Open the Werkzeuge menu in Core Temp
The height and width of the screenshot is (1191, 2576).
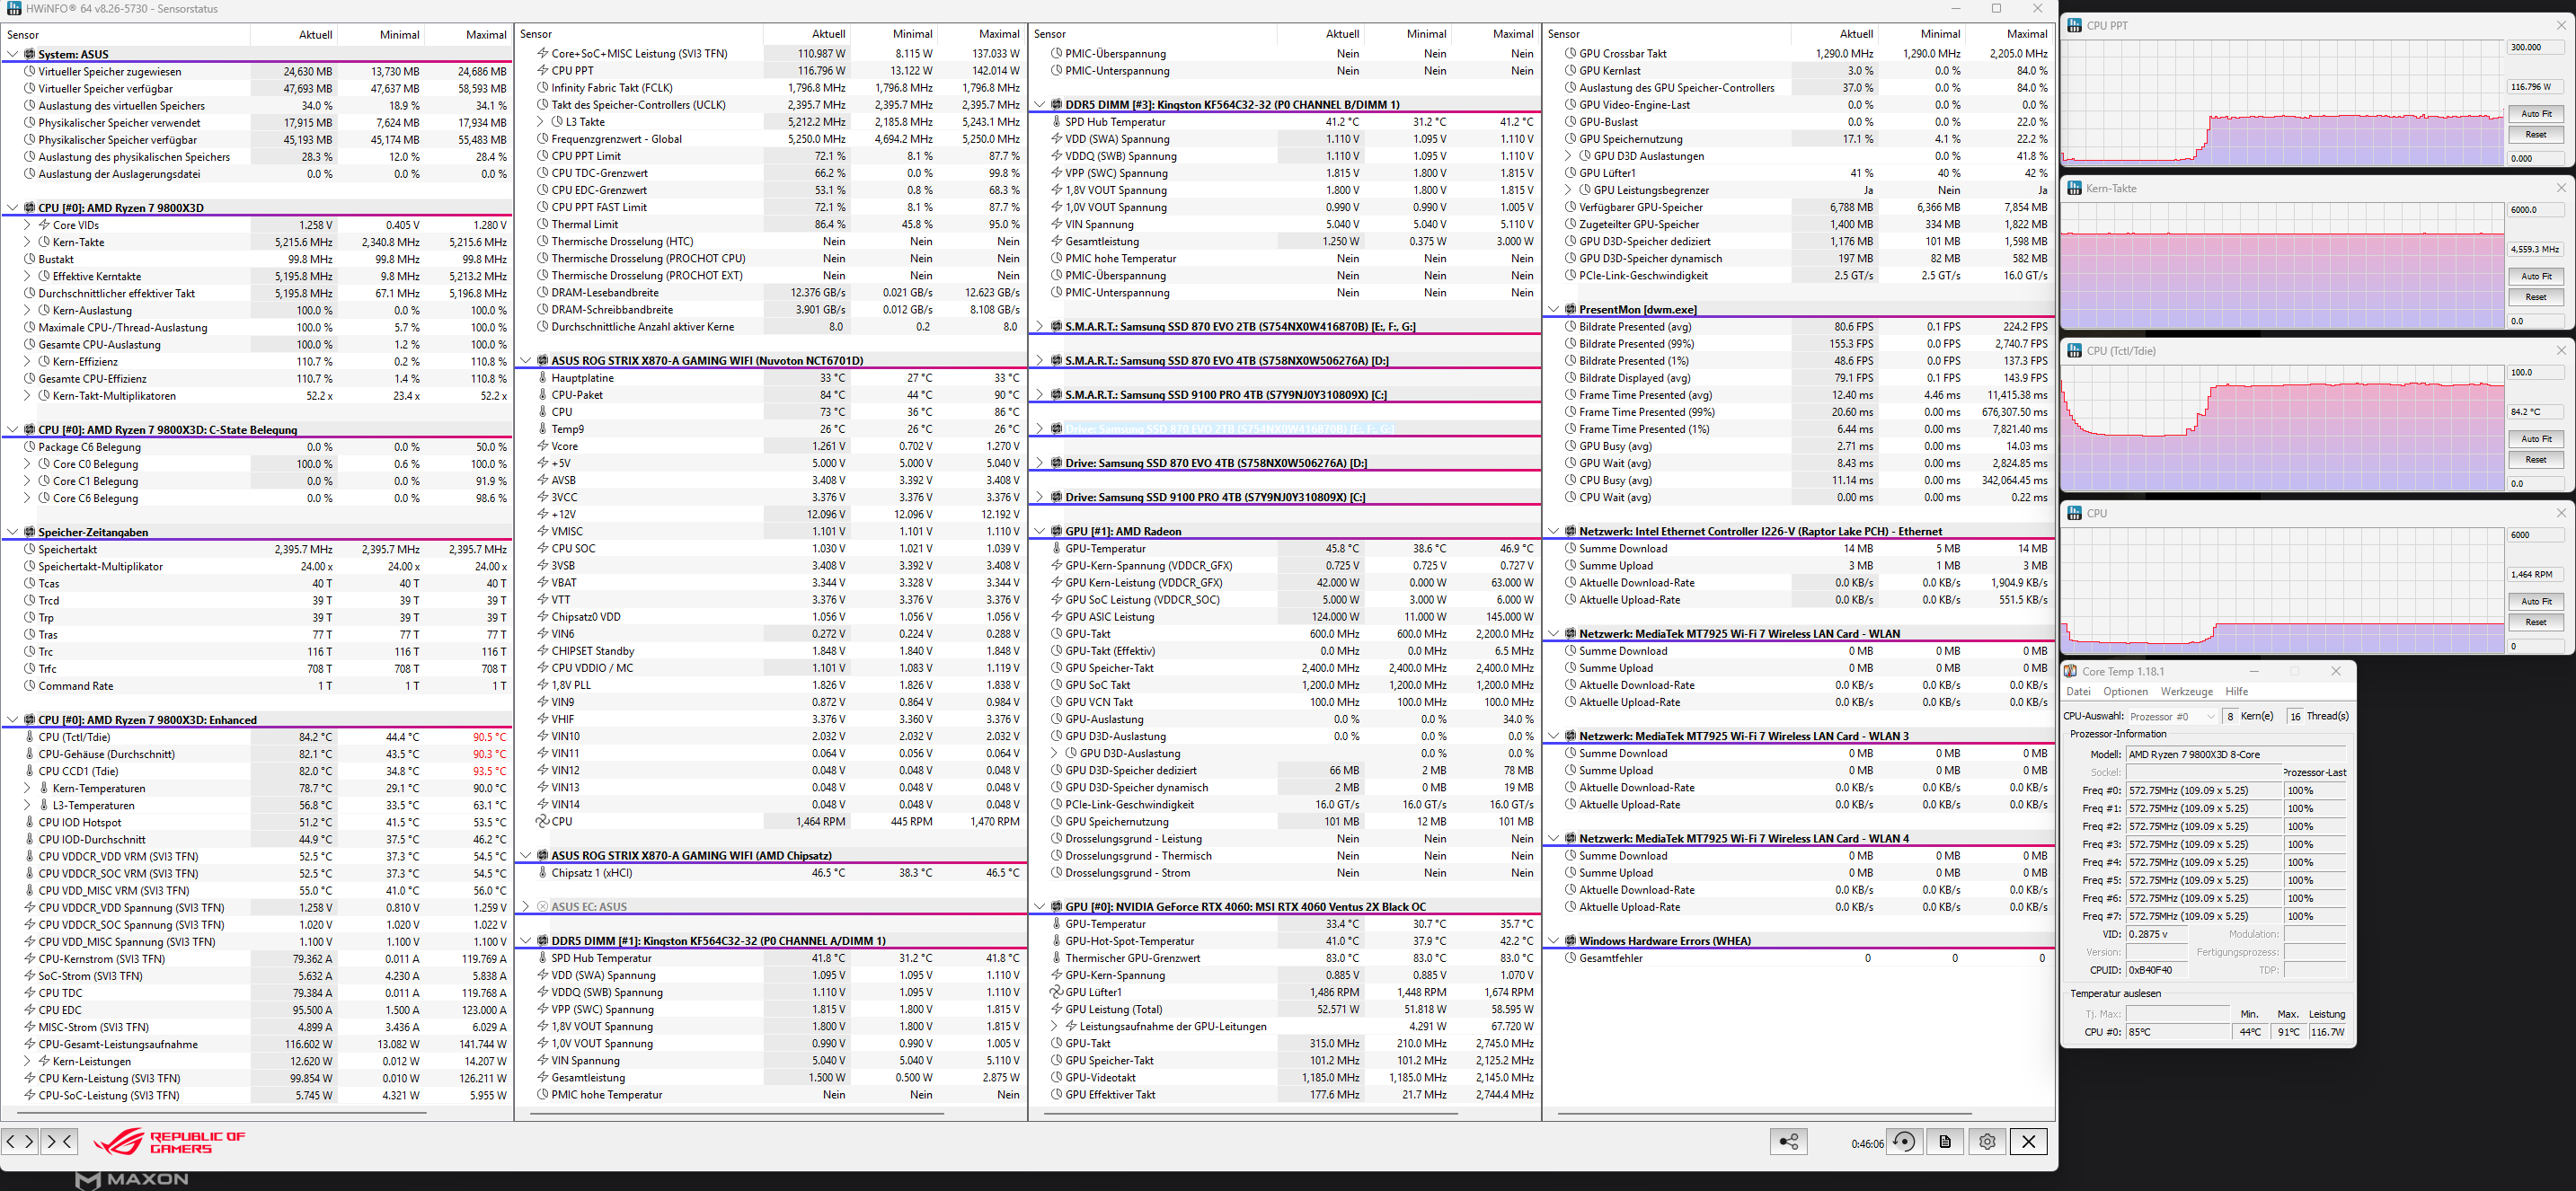click(x=2186, y=691)
